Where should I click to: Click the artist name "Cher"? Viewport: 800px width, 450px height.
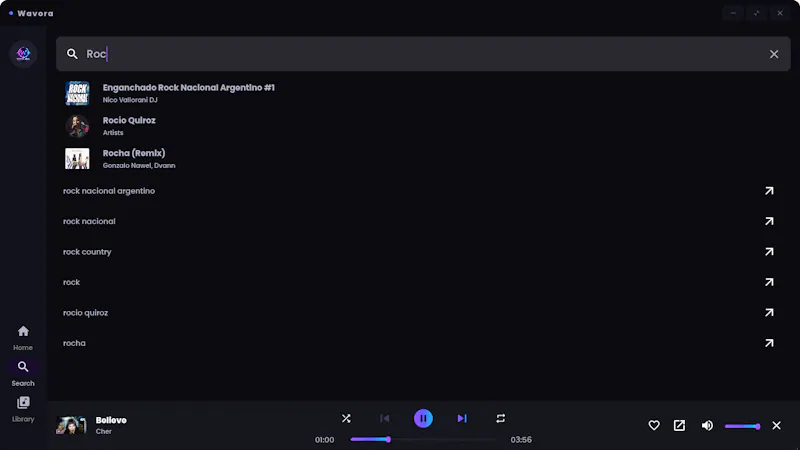(104, 432)
